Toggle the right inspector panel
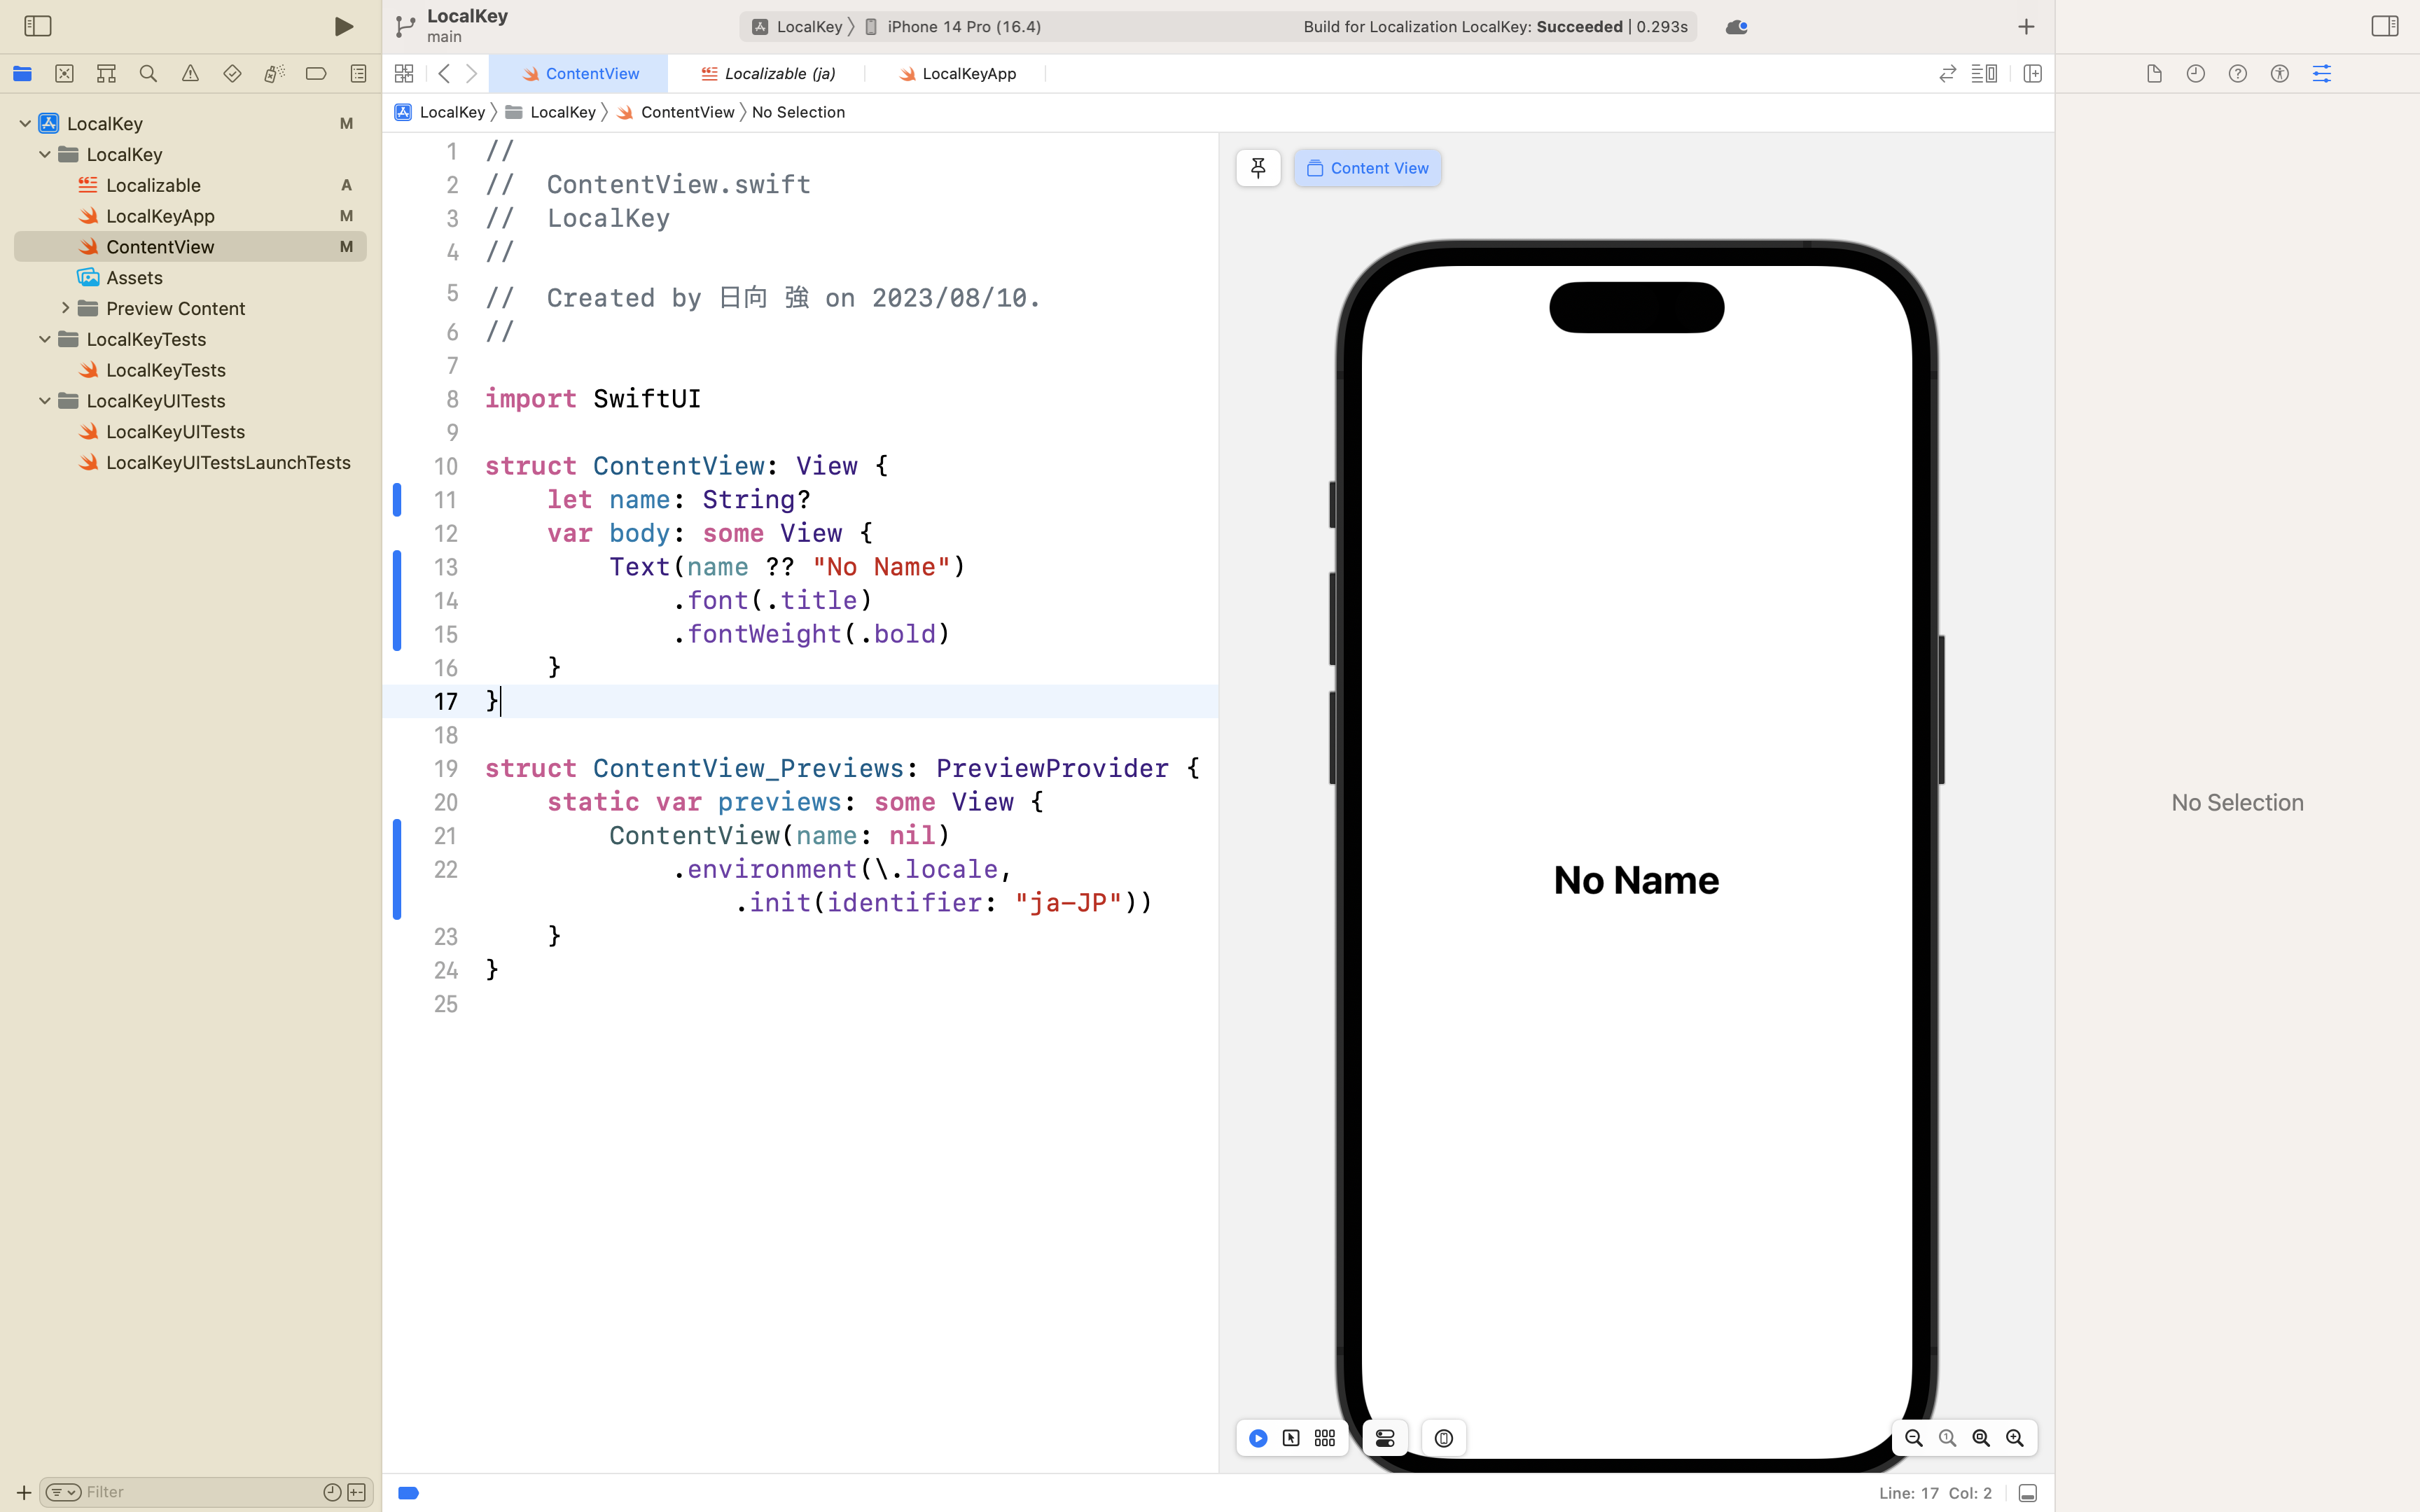The width and height of the screenshot is (2420, 1512). point(2384,26)
